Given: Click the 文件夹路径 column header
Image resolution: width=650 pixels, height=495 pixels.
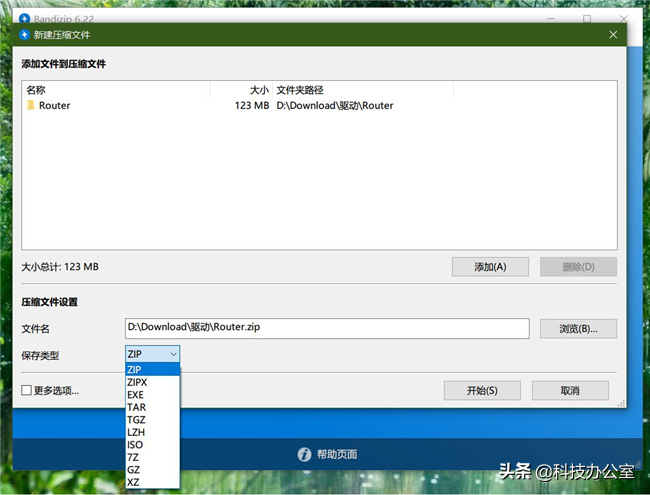Looking at the screenshot, I should click(363, 90).
